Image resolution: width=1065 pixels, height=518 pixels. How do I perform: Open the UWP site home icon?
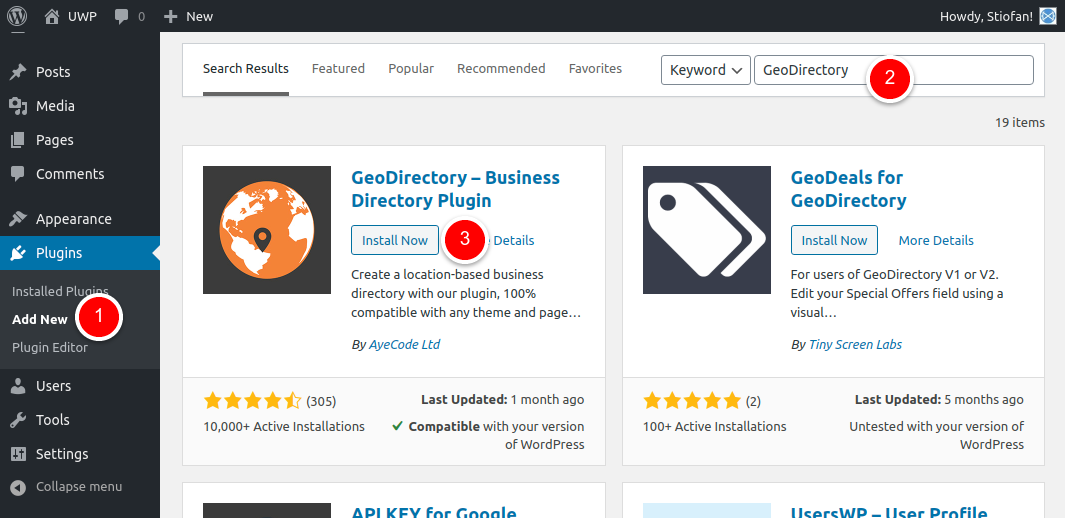pyautogui.click(x=52, y=16)
